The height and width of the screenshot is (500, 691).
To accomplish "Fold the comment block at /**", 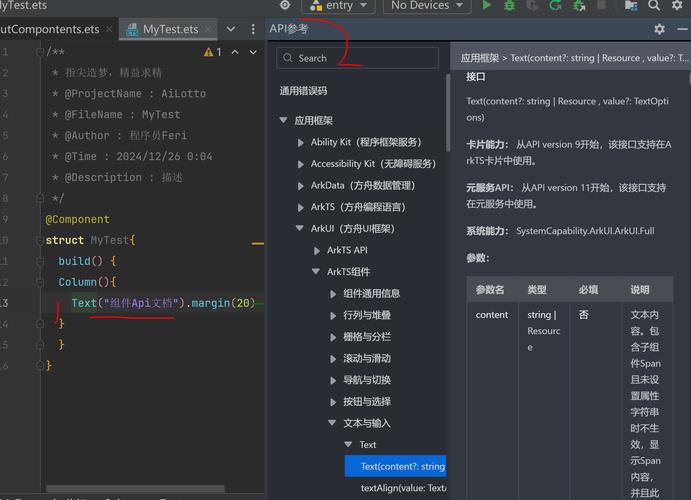I will point(40,52).
